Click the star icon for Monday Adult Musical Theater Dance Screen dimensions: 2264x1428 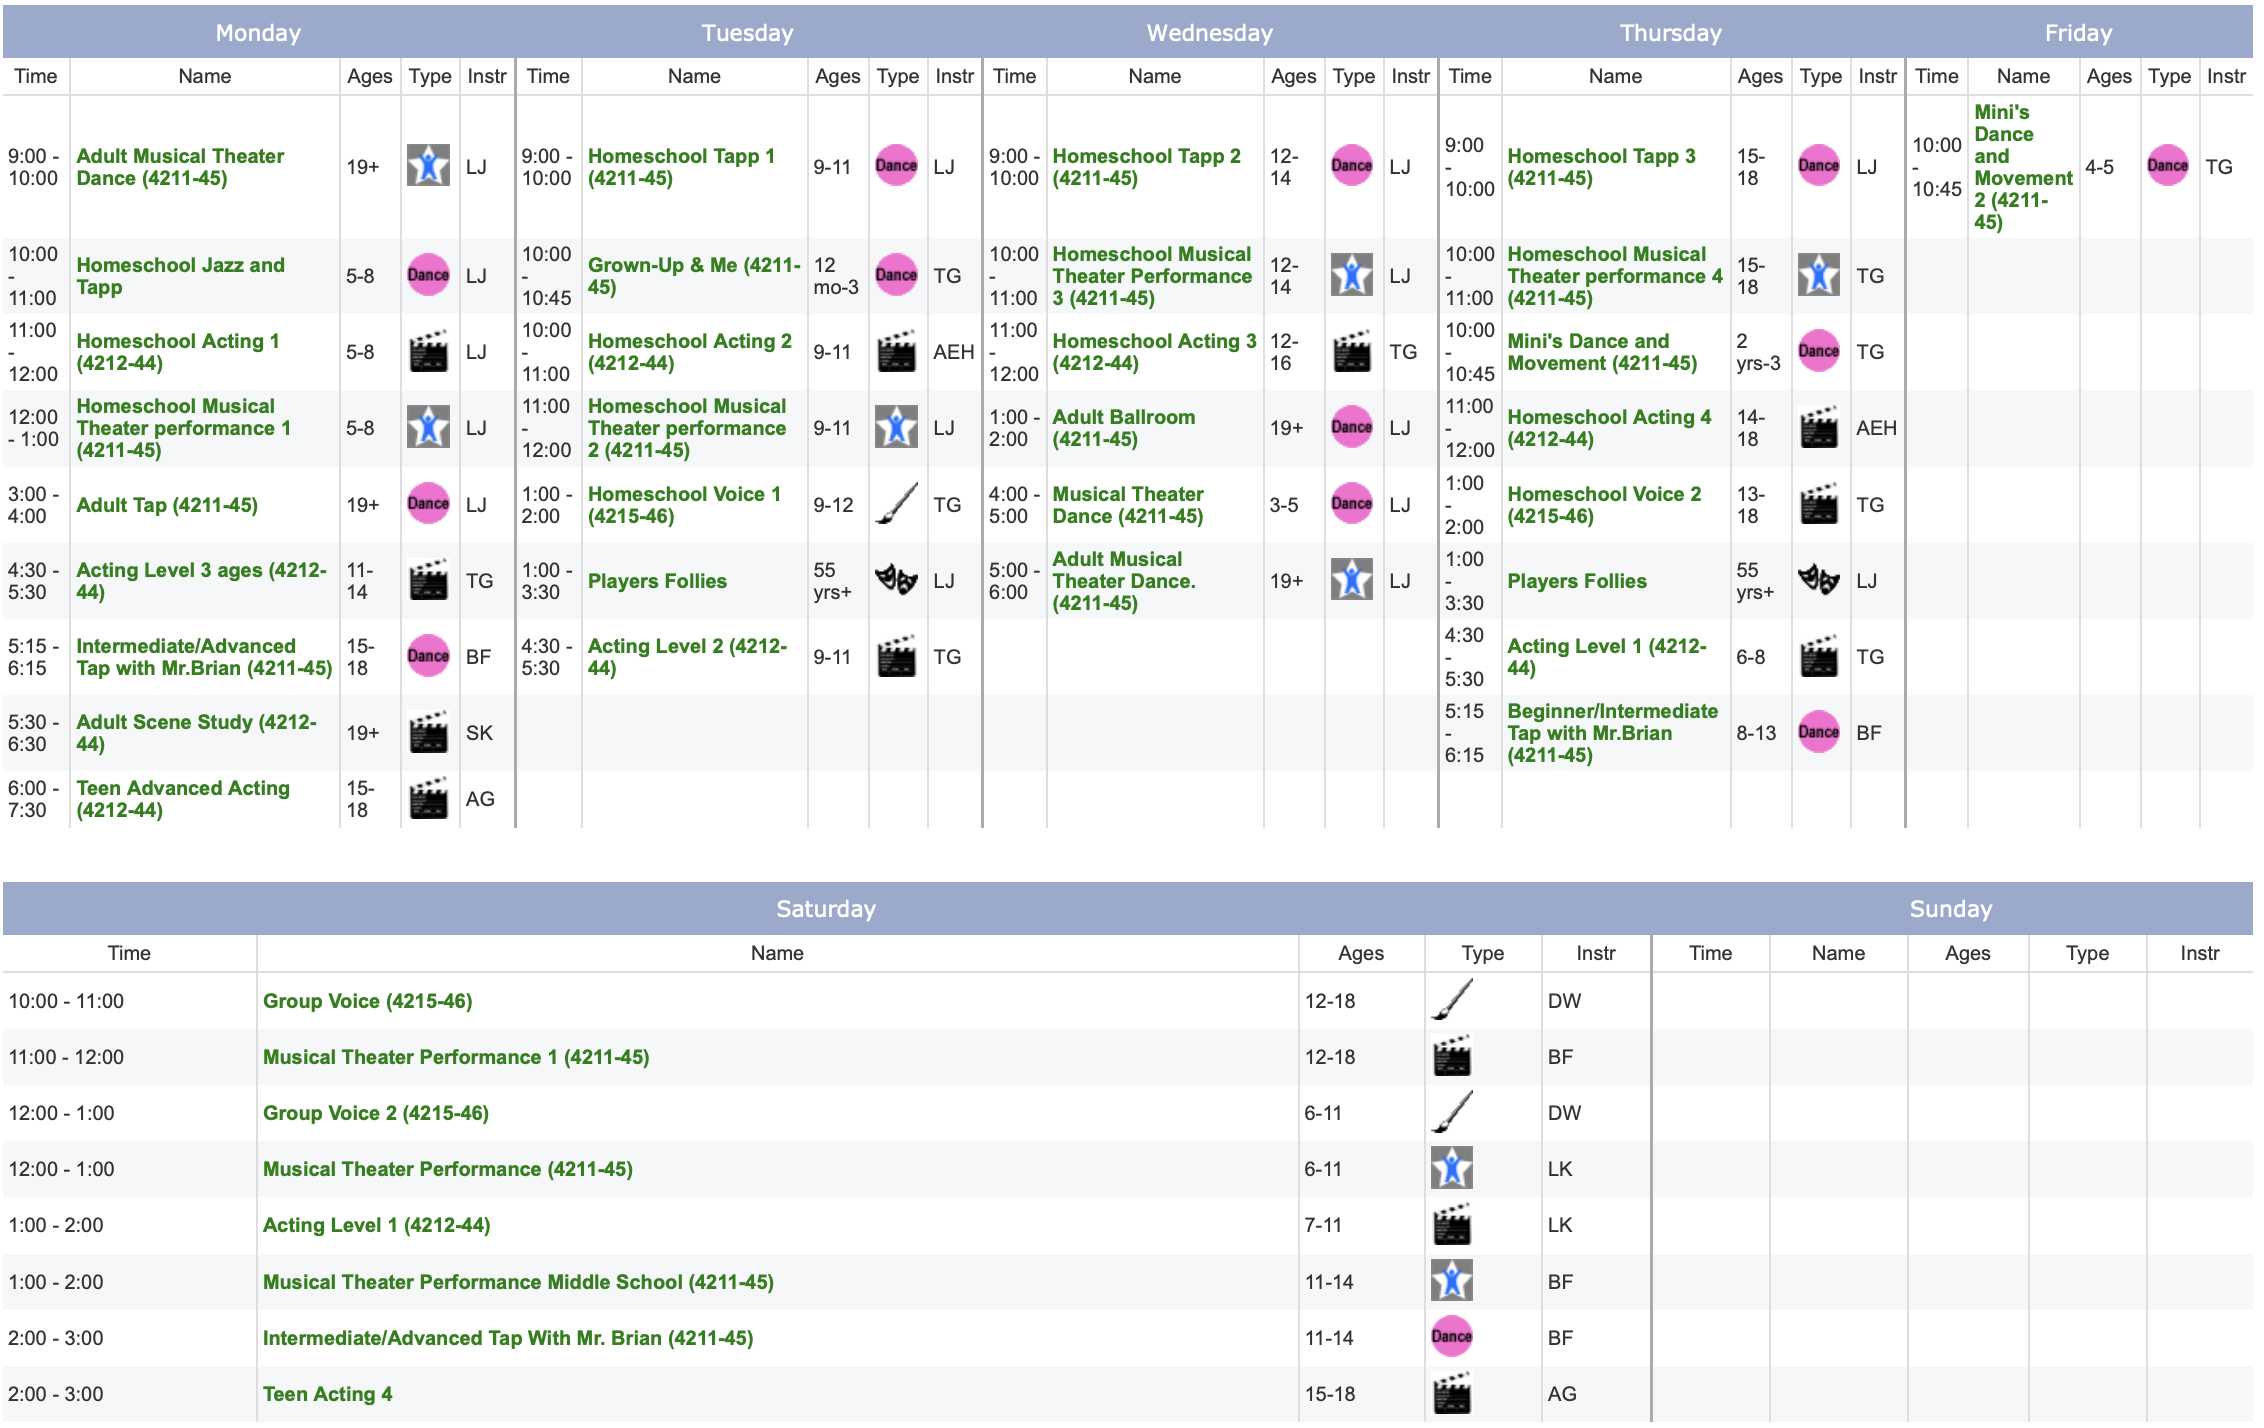click(x=428, y=166)
